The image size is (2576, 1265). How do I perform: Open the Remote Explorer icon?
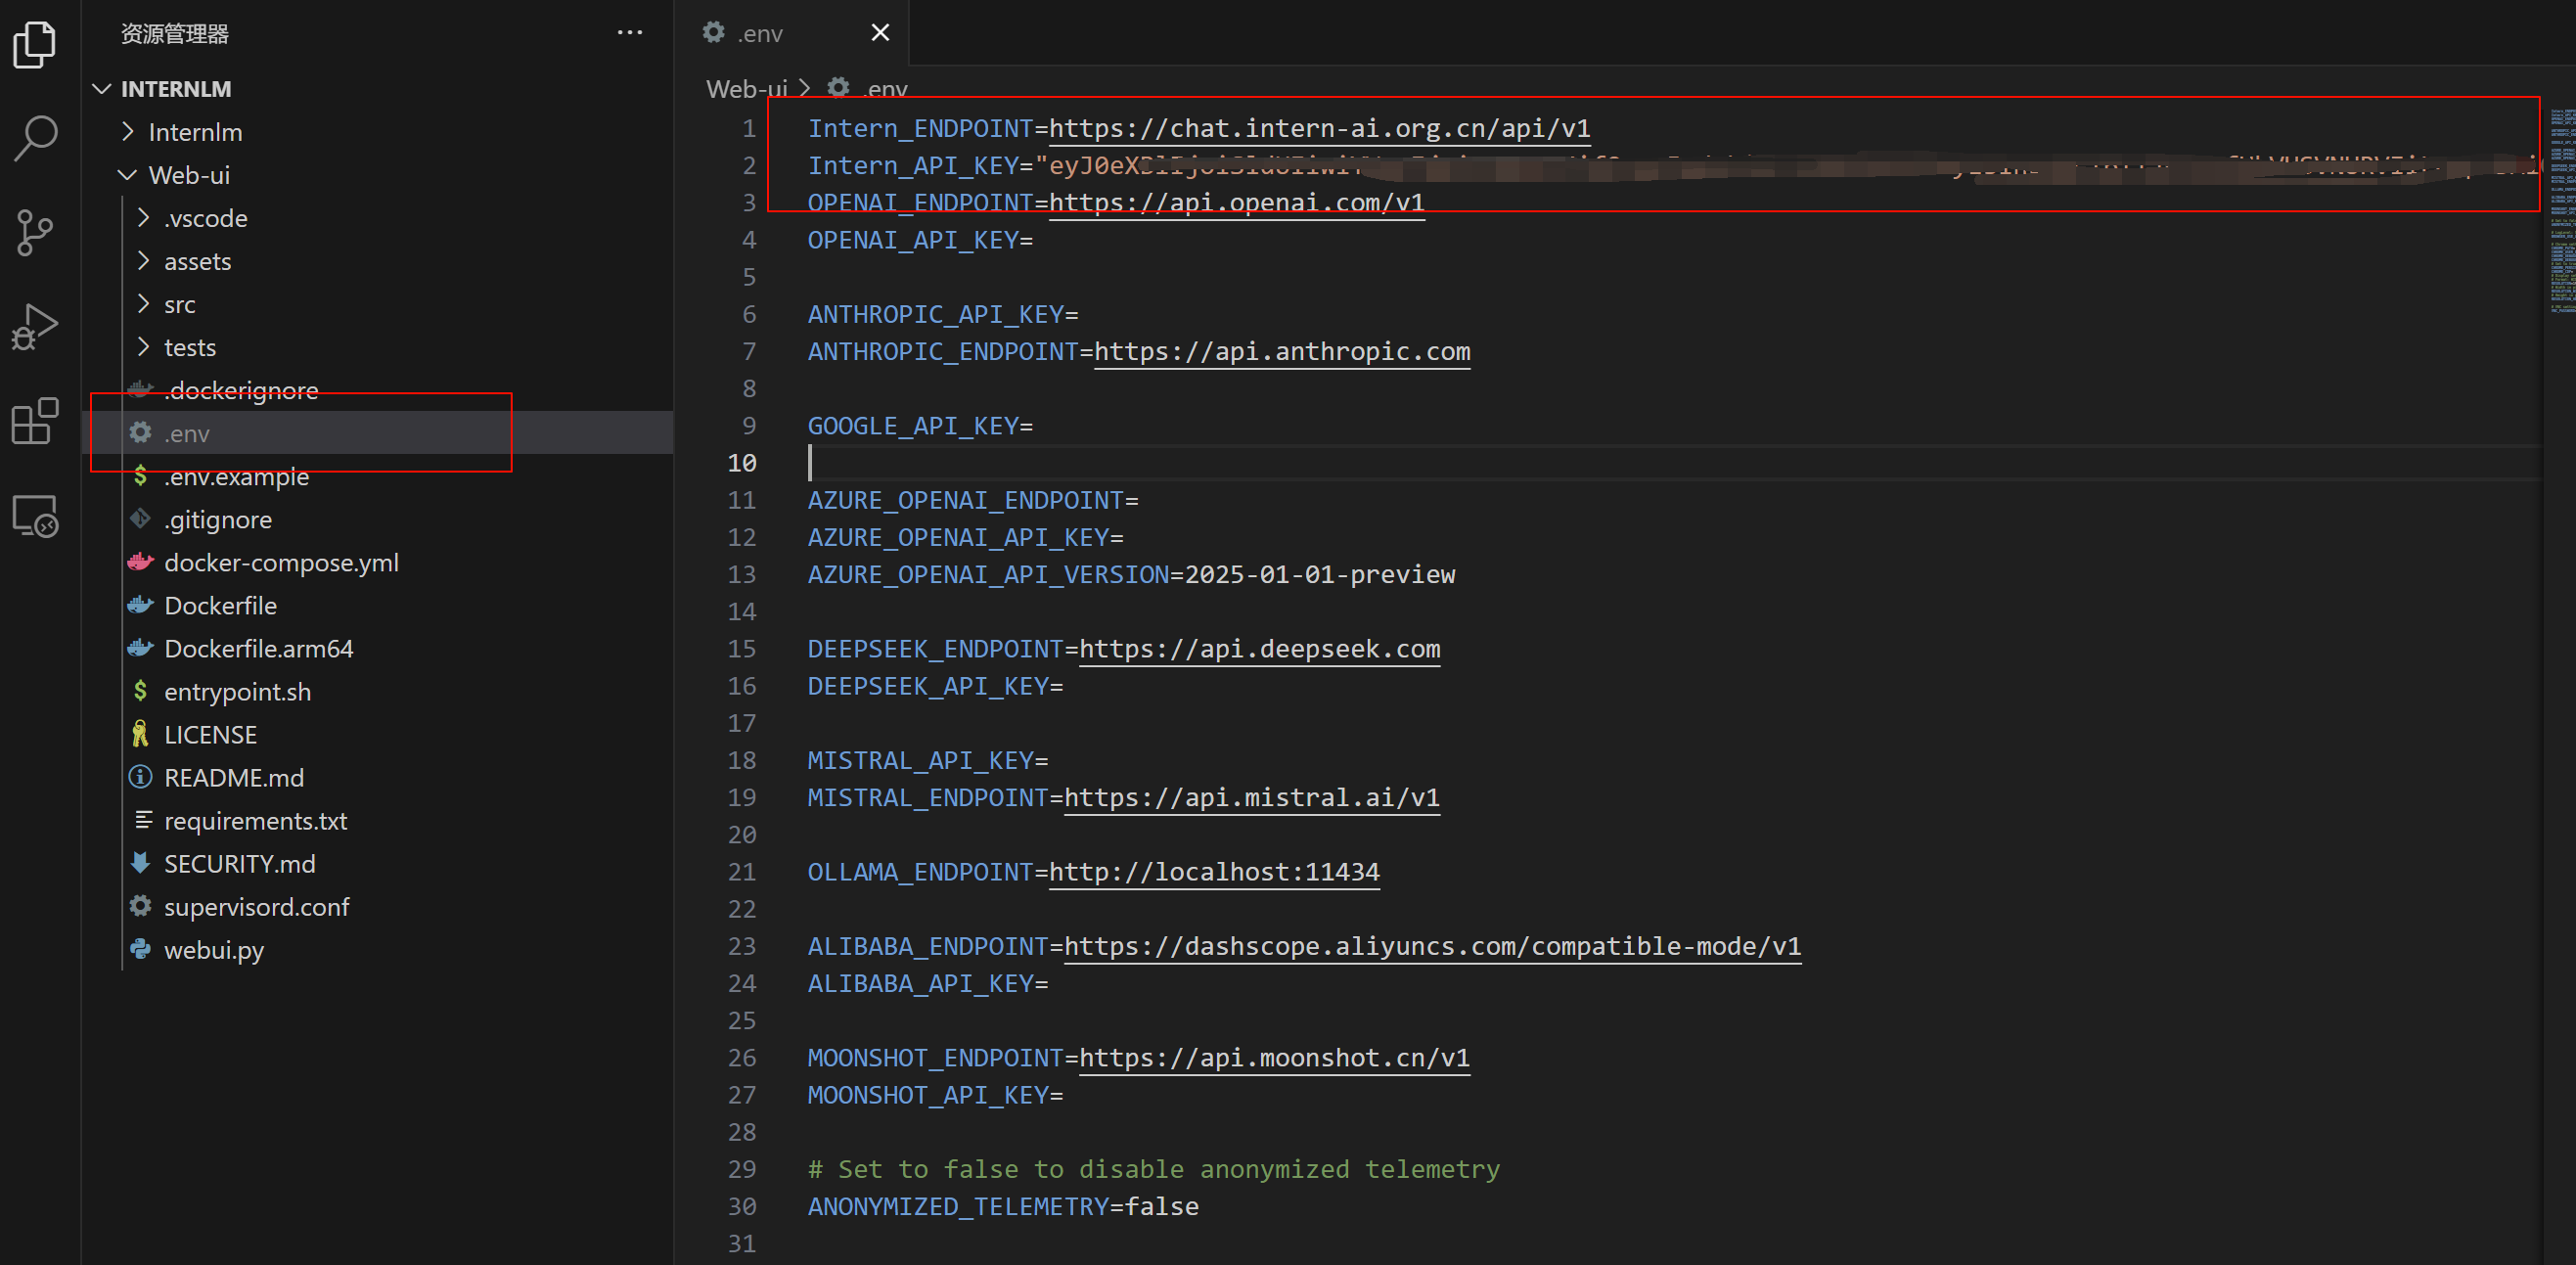35,516
